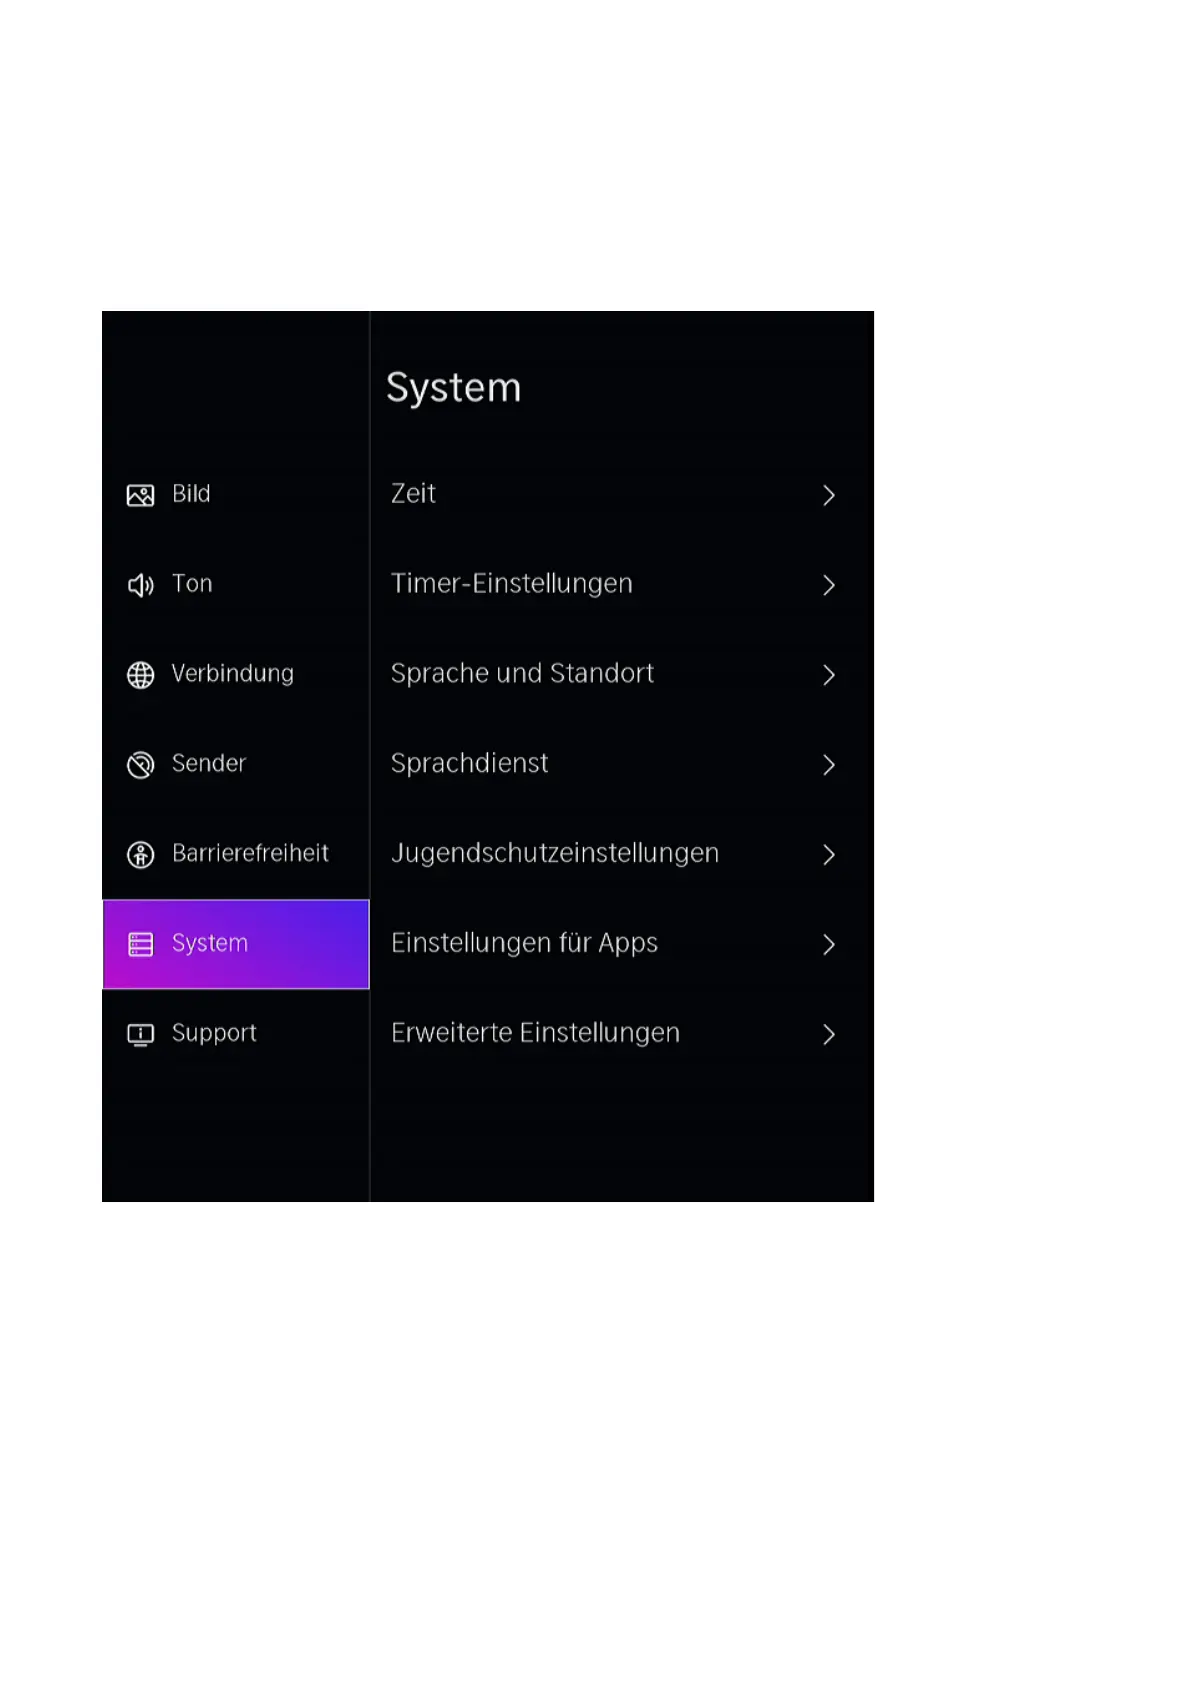Click the Sender satellite dish icon
The width and height of the screenshot is (1191, 1684).
point(140,765)
